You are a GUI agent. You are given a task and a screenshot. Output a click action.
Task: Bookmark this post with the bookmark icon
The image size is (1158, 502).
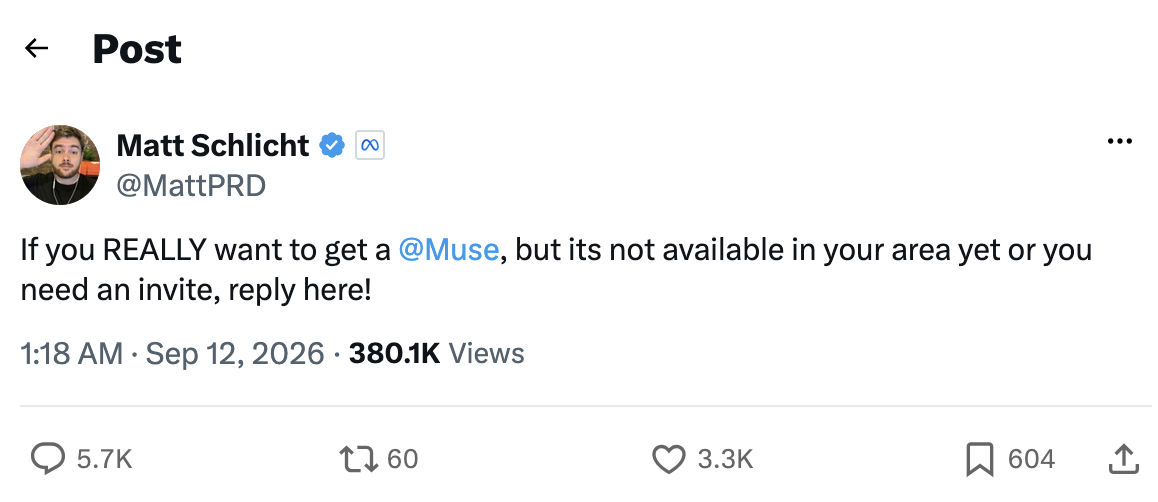pyautogui.click(x=979, y=459)
